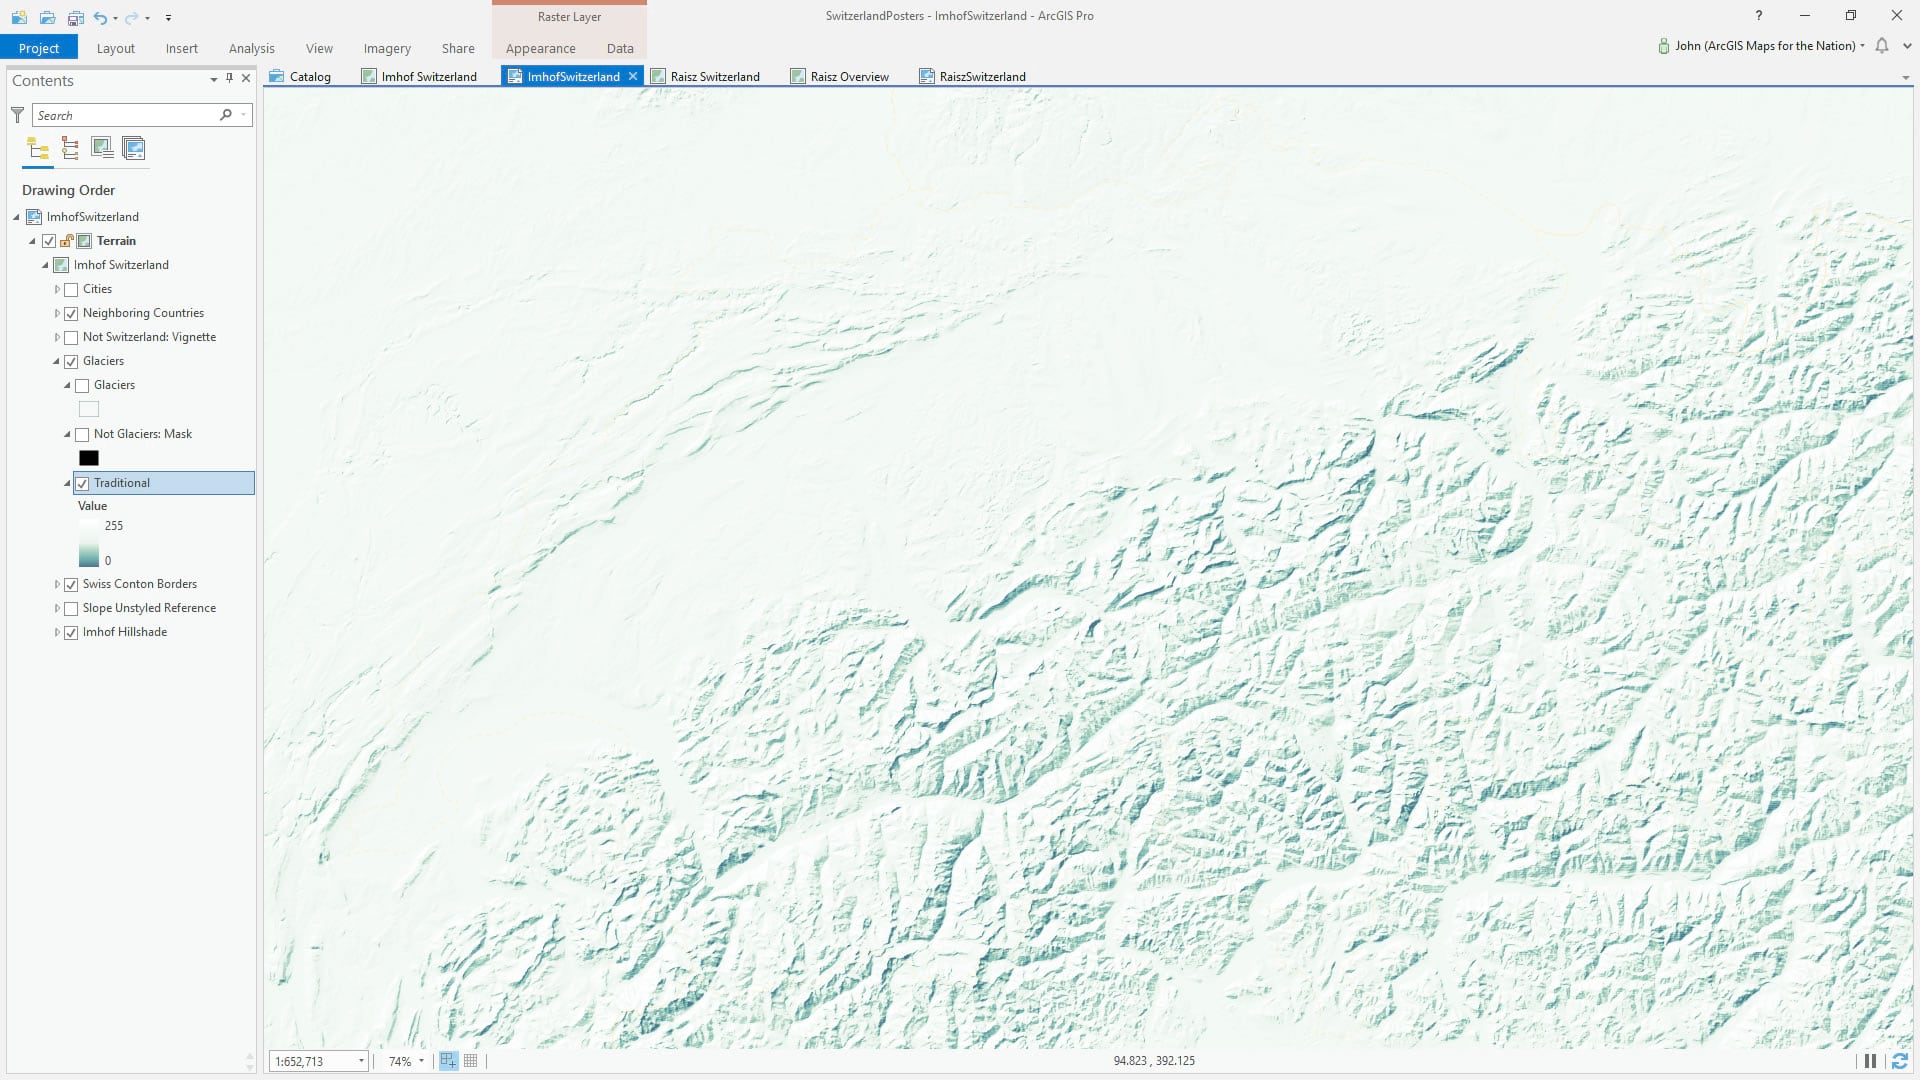The height and width of the screenshot is (1080, 1920).
Task: Click the Save Project icon
Action: (x=75, y=17)
